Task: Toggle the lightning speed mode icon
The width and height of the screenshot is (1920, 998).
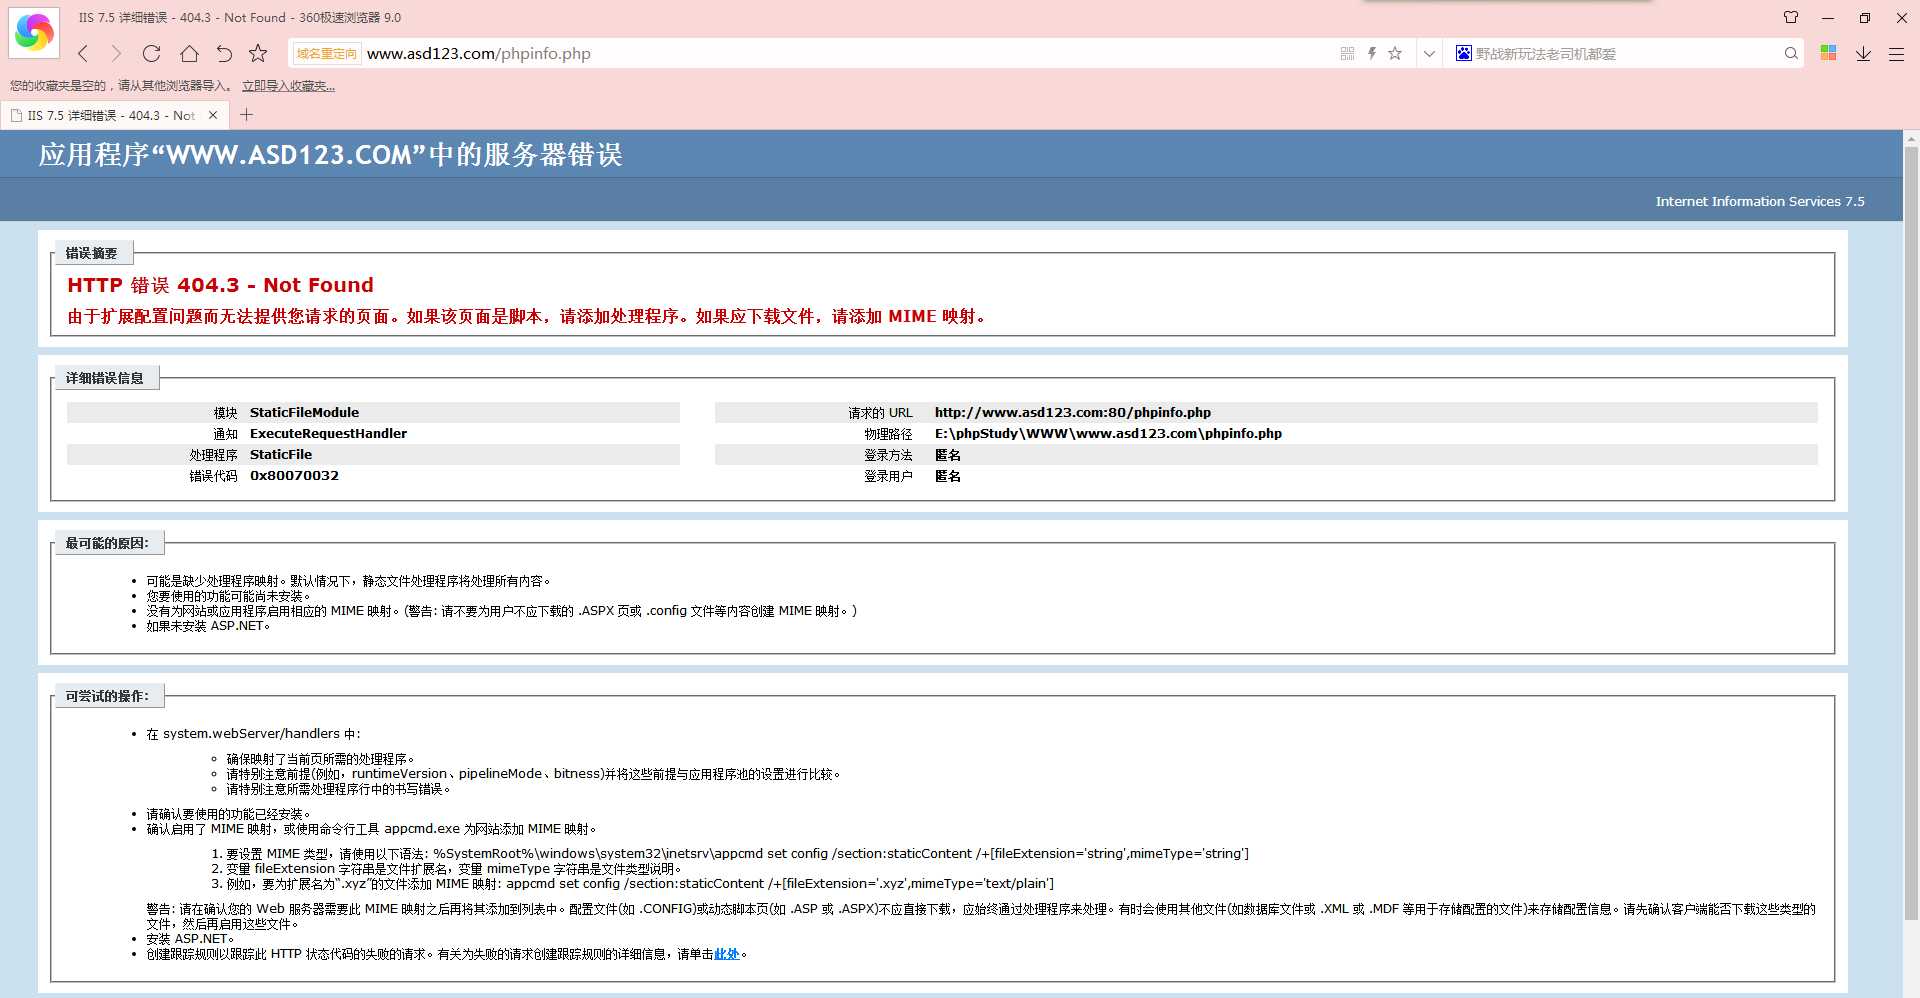Action: [x=1372, y=54]
